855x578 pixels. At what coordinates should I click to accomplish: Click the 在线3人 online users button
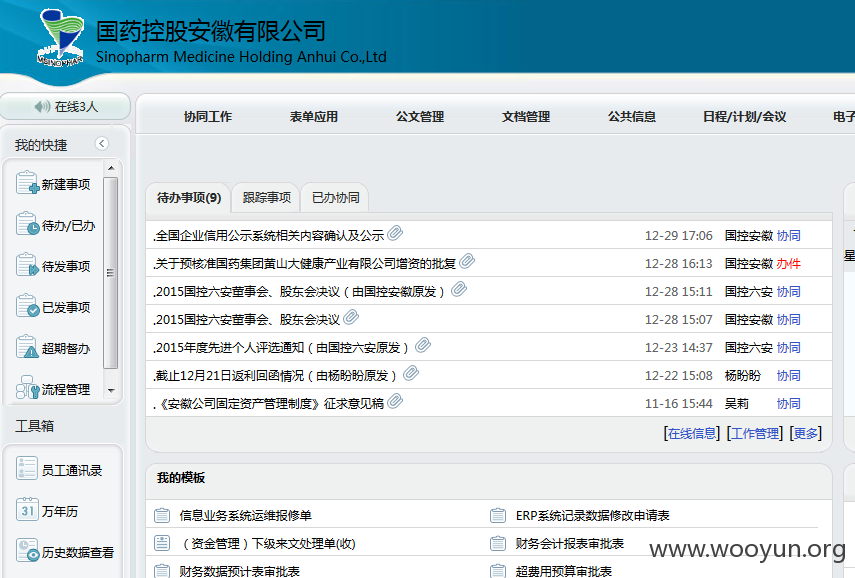pyautogui.click(x=65, y=106)
